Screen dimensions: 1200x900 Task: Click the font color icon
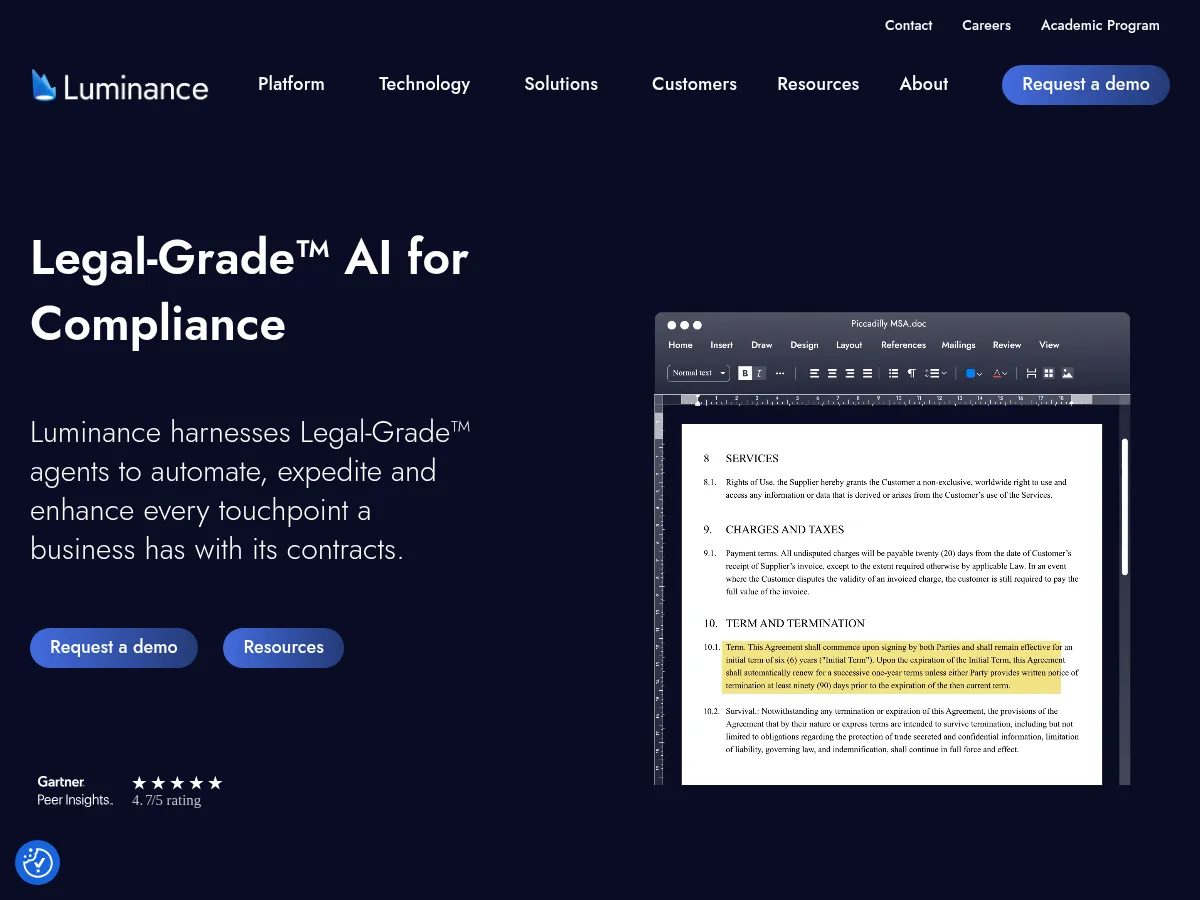tap(998, 372)
